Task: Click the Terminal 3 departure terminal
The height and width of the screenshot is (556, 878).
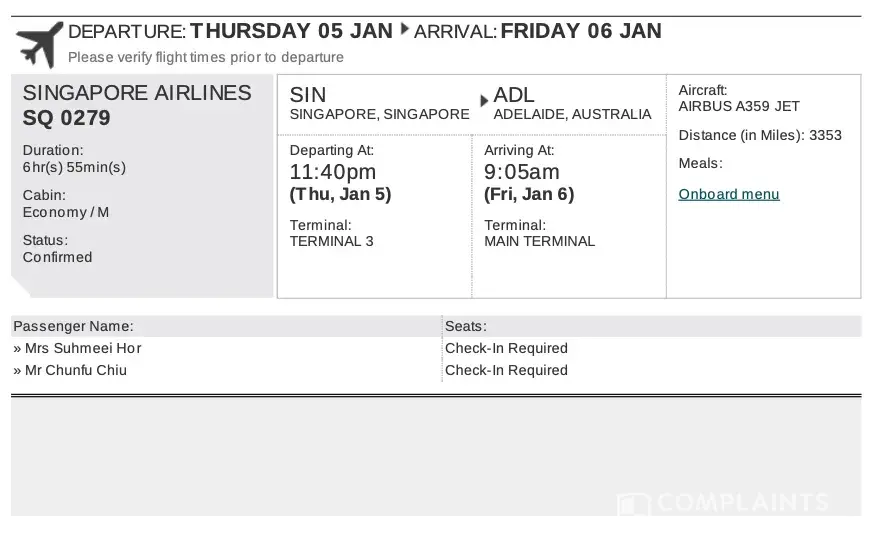Action: click(x=332, y=241)
